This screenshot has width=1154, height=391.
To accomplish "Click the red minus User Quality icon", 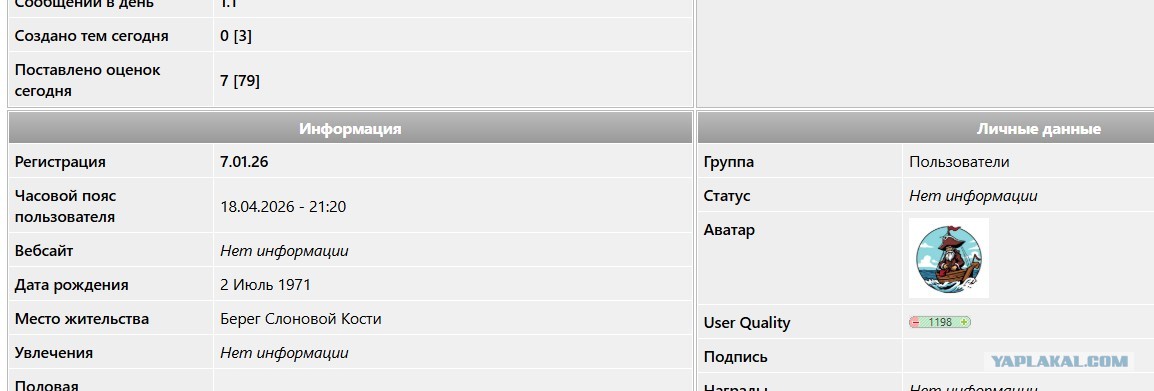I will click(916, 322).
